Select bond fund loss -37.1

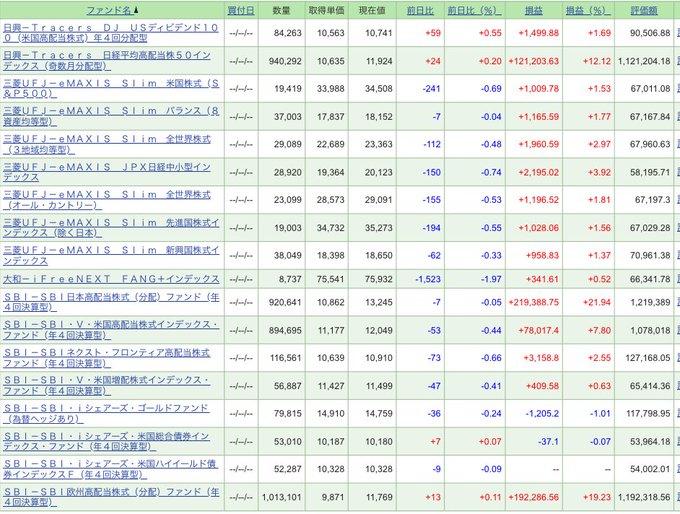(x=549, y=442)
